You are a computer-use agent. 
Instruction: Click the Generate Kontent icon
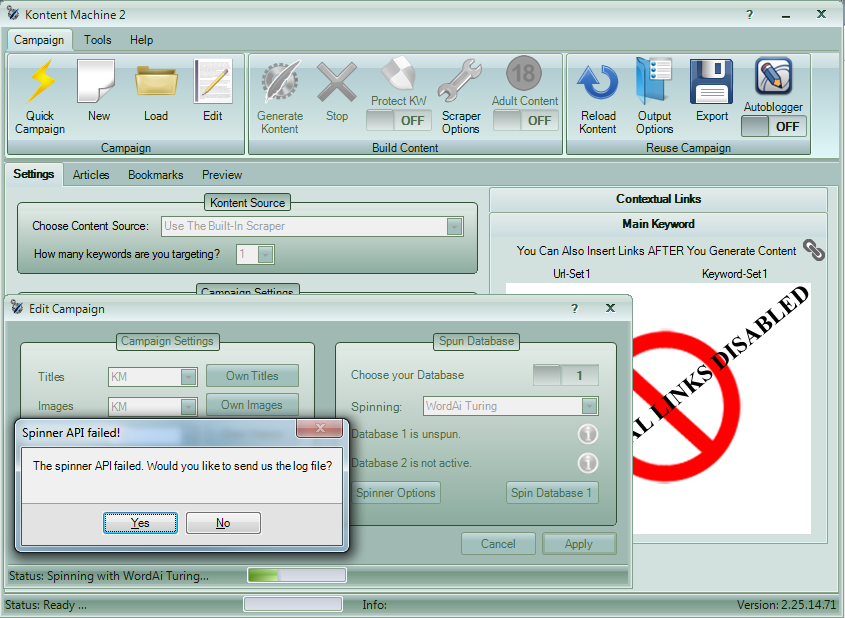pos(280,81)
